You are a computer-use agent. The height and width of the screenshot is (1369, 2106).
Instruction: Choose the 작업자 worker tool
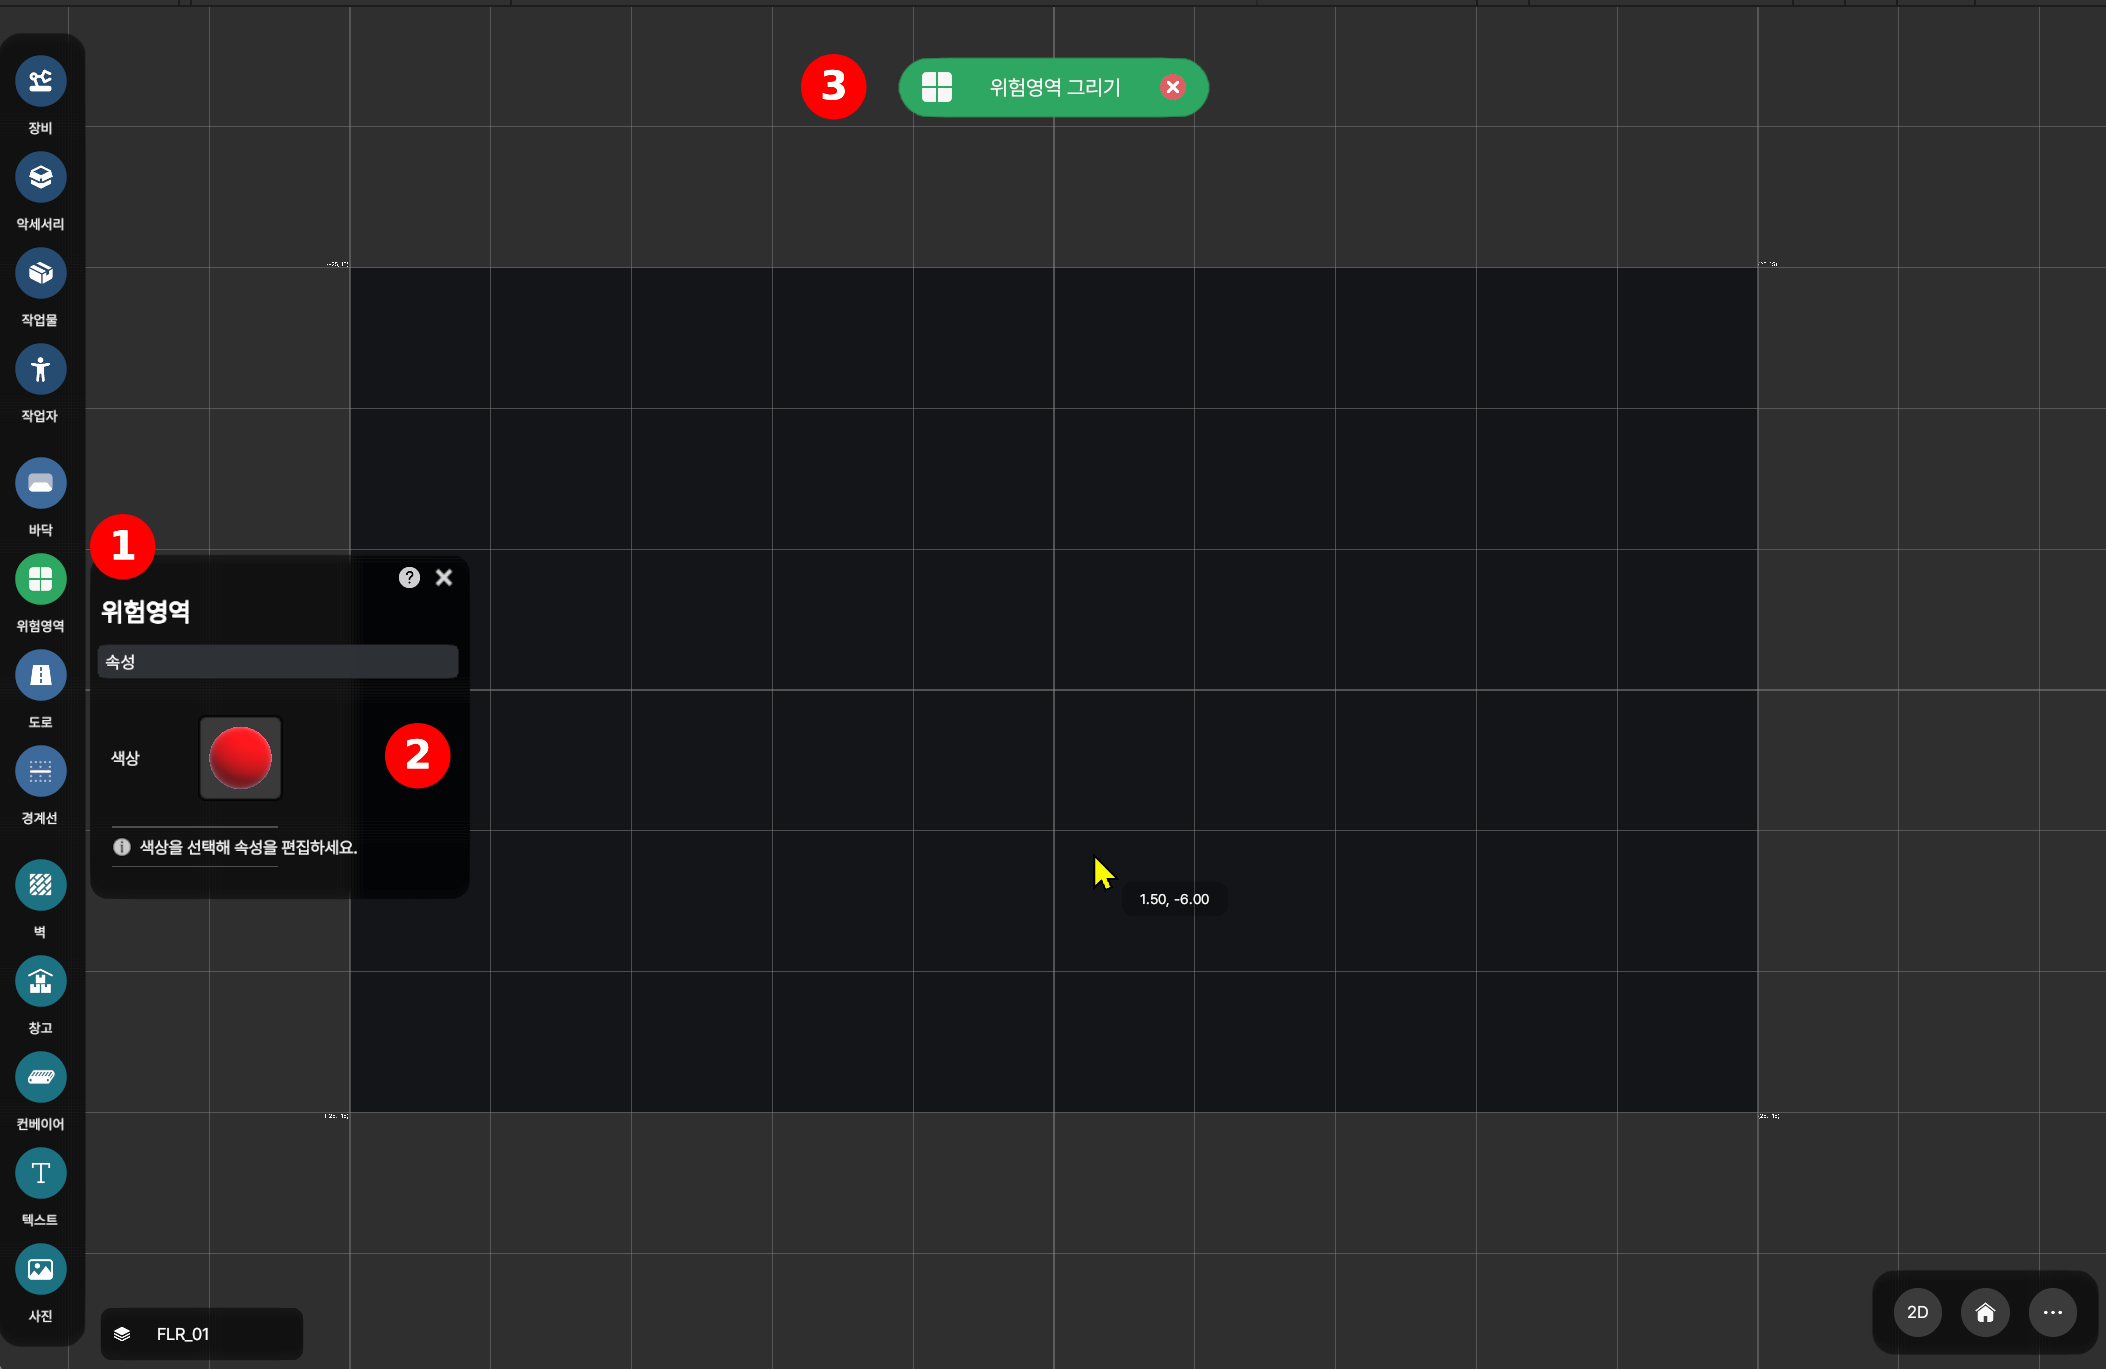coord(40,369)
